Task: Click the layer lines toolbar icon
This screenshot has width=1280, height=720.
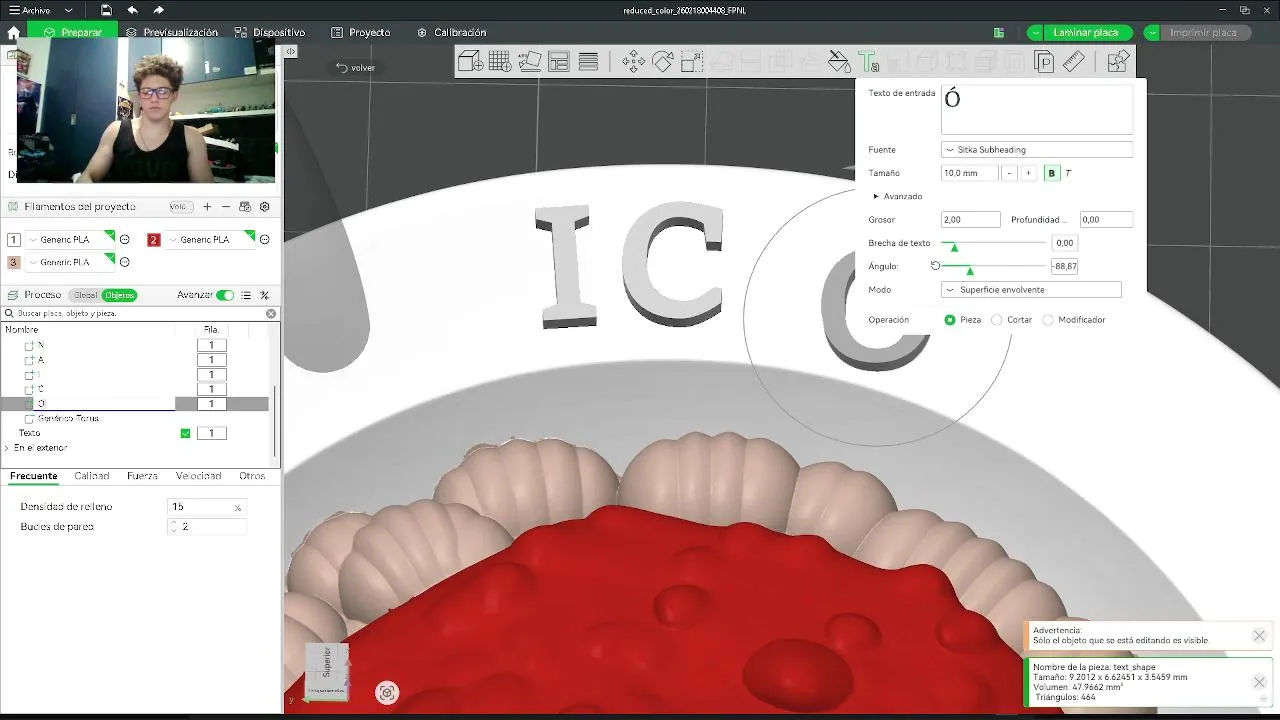Action: 588,62
